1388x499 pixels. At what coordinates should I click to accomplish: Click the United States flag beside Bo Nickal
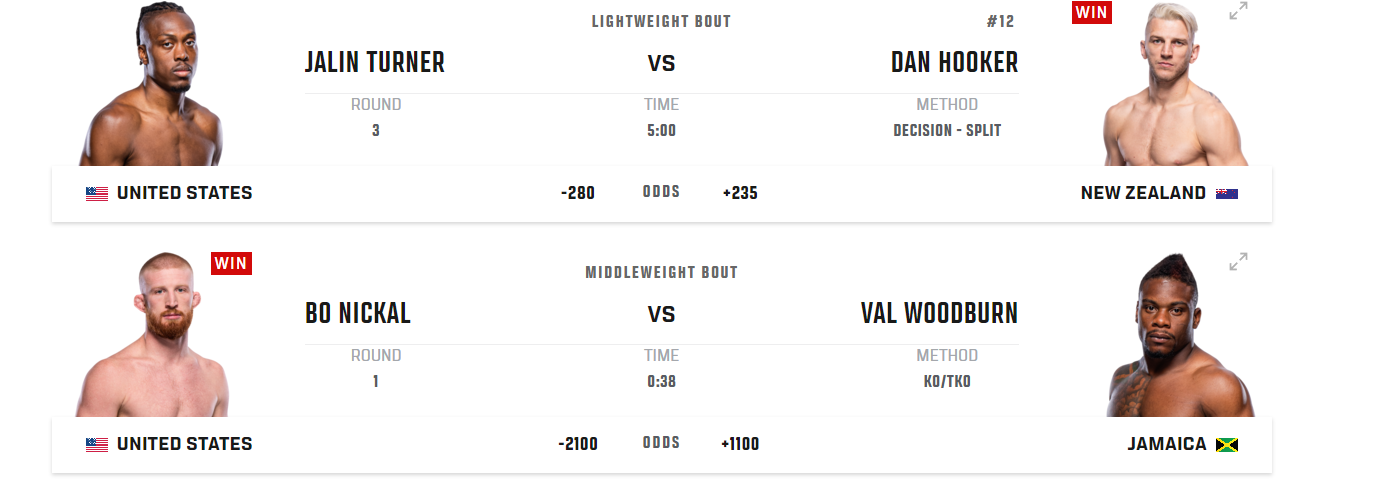tap(97, 445)
